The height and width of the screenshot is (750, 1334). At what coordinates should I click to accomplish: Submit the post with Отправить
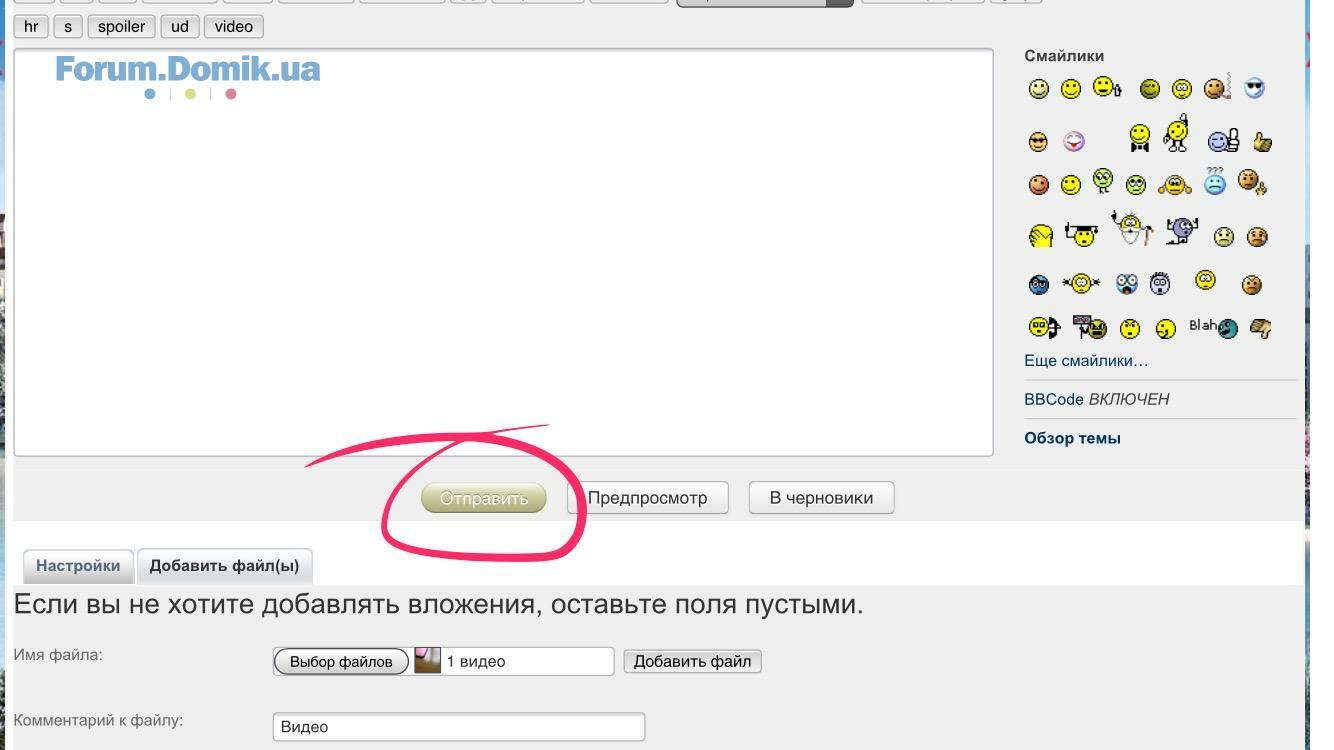click(484, 498)
